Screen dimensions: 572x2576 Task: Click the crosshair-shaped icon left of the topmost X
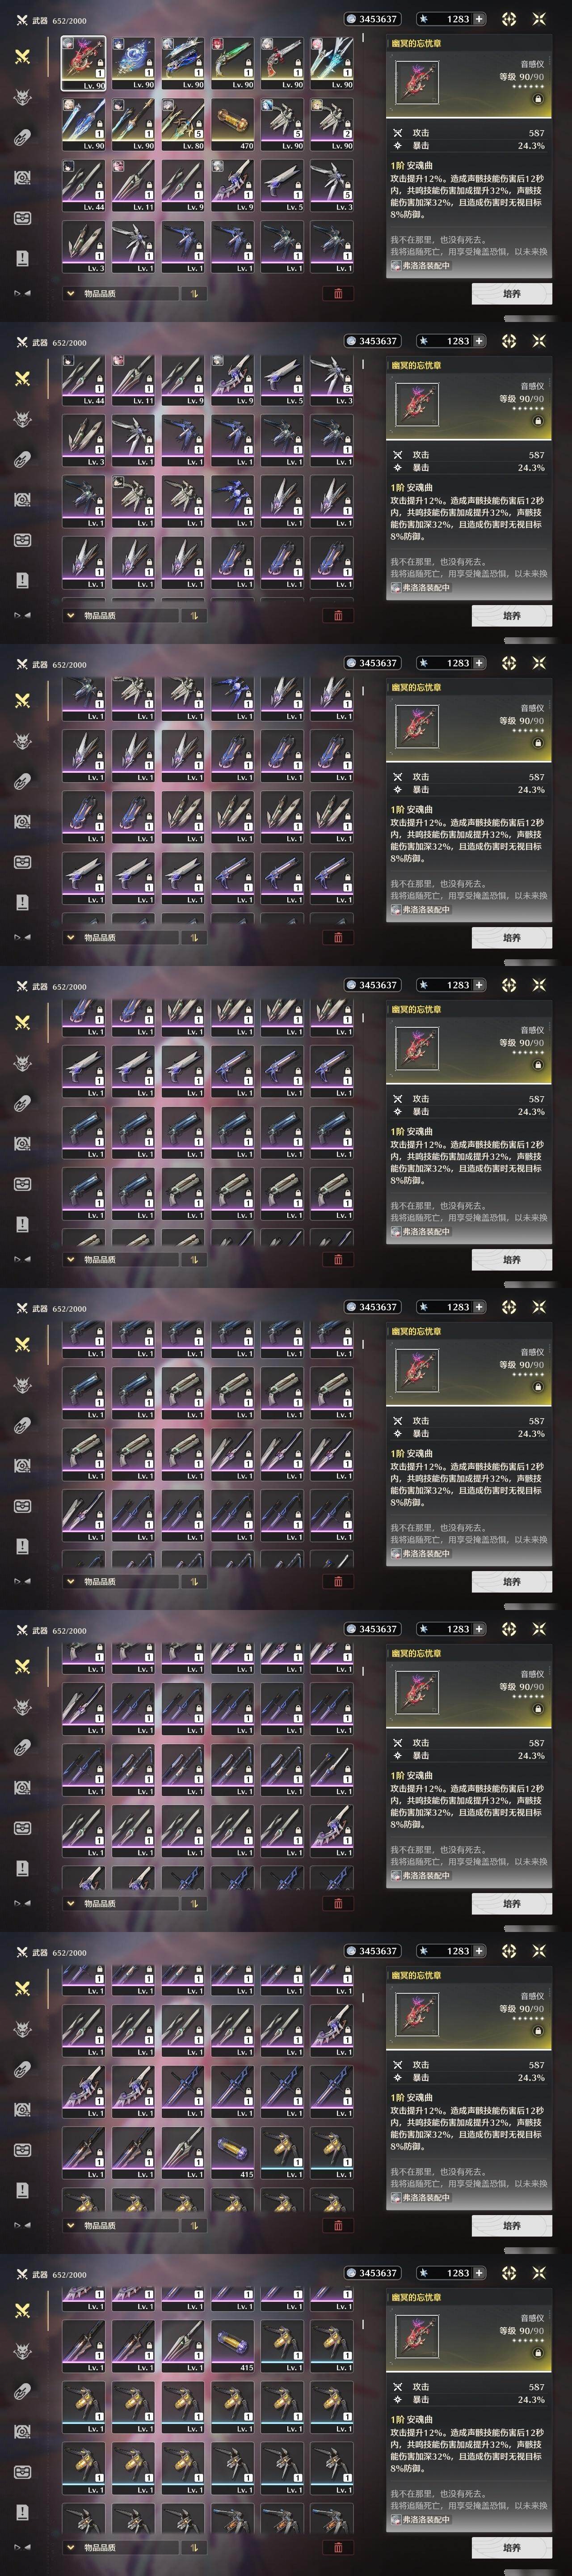pyautogui.click(x=509, y=19)
